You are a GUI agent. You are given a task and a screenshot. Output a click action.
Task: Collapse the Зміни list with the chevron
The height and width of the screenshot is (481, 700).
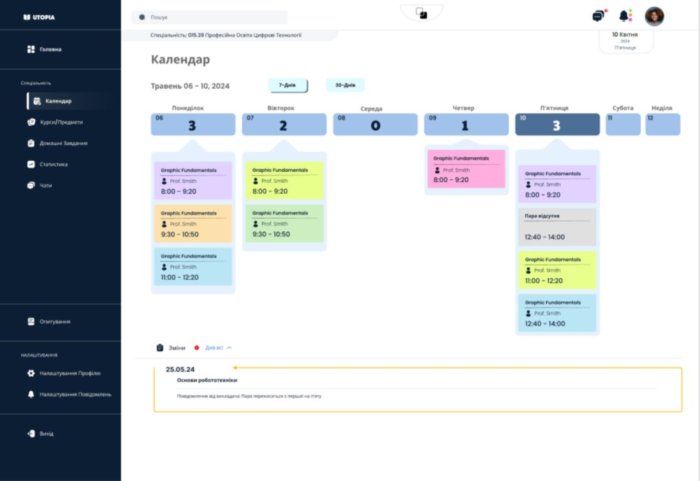coord(229,347)
